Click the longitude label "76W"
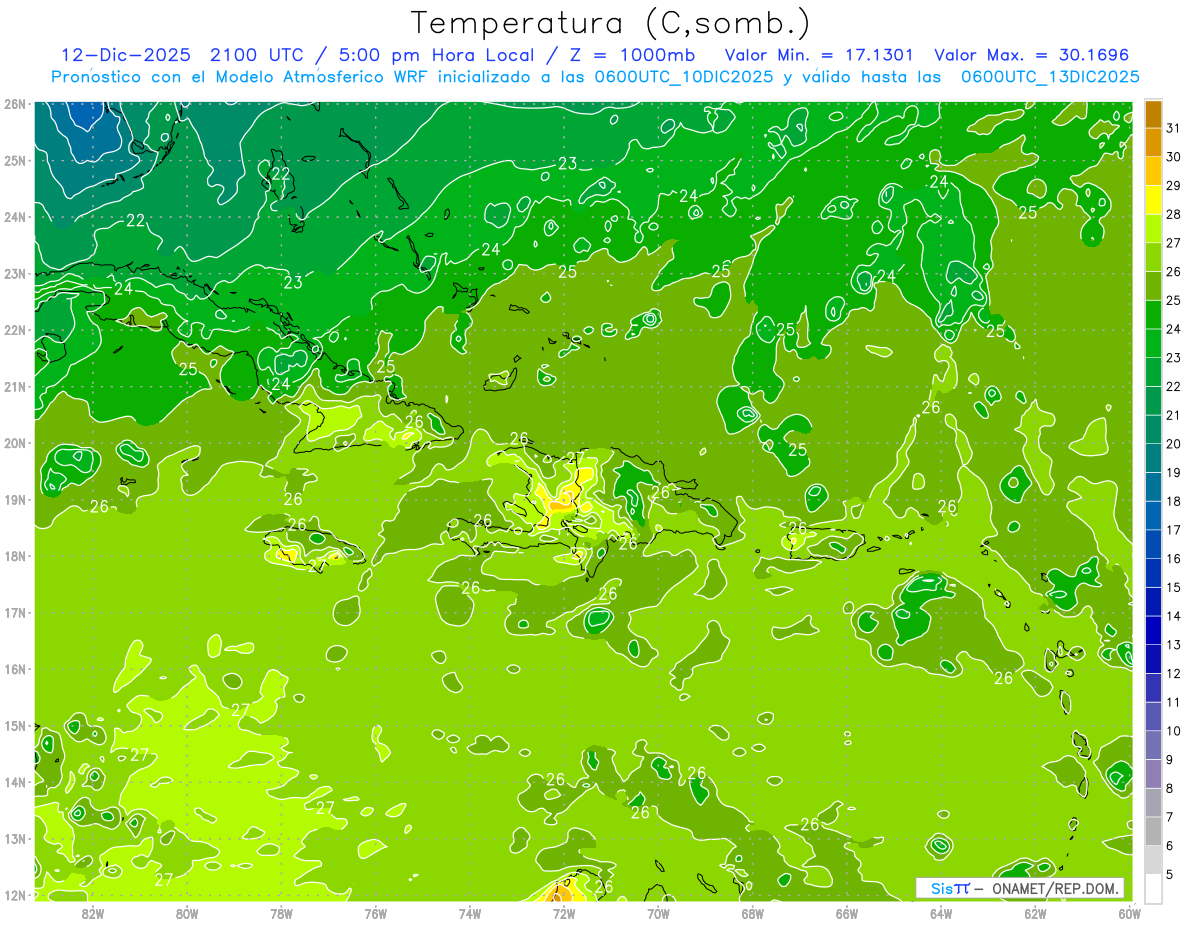The height and width of the screenshot is (927, 1200). point(375,912)
